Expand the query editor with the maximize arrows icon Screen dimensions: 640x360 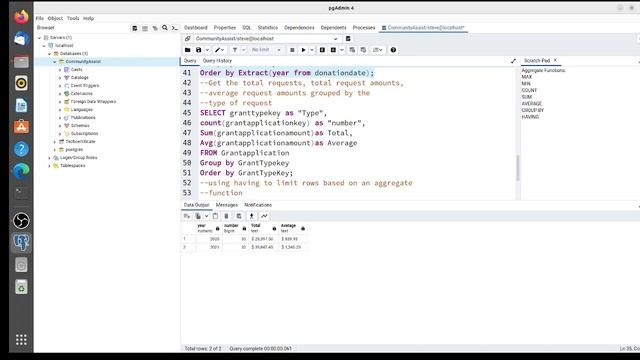513,61
